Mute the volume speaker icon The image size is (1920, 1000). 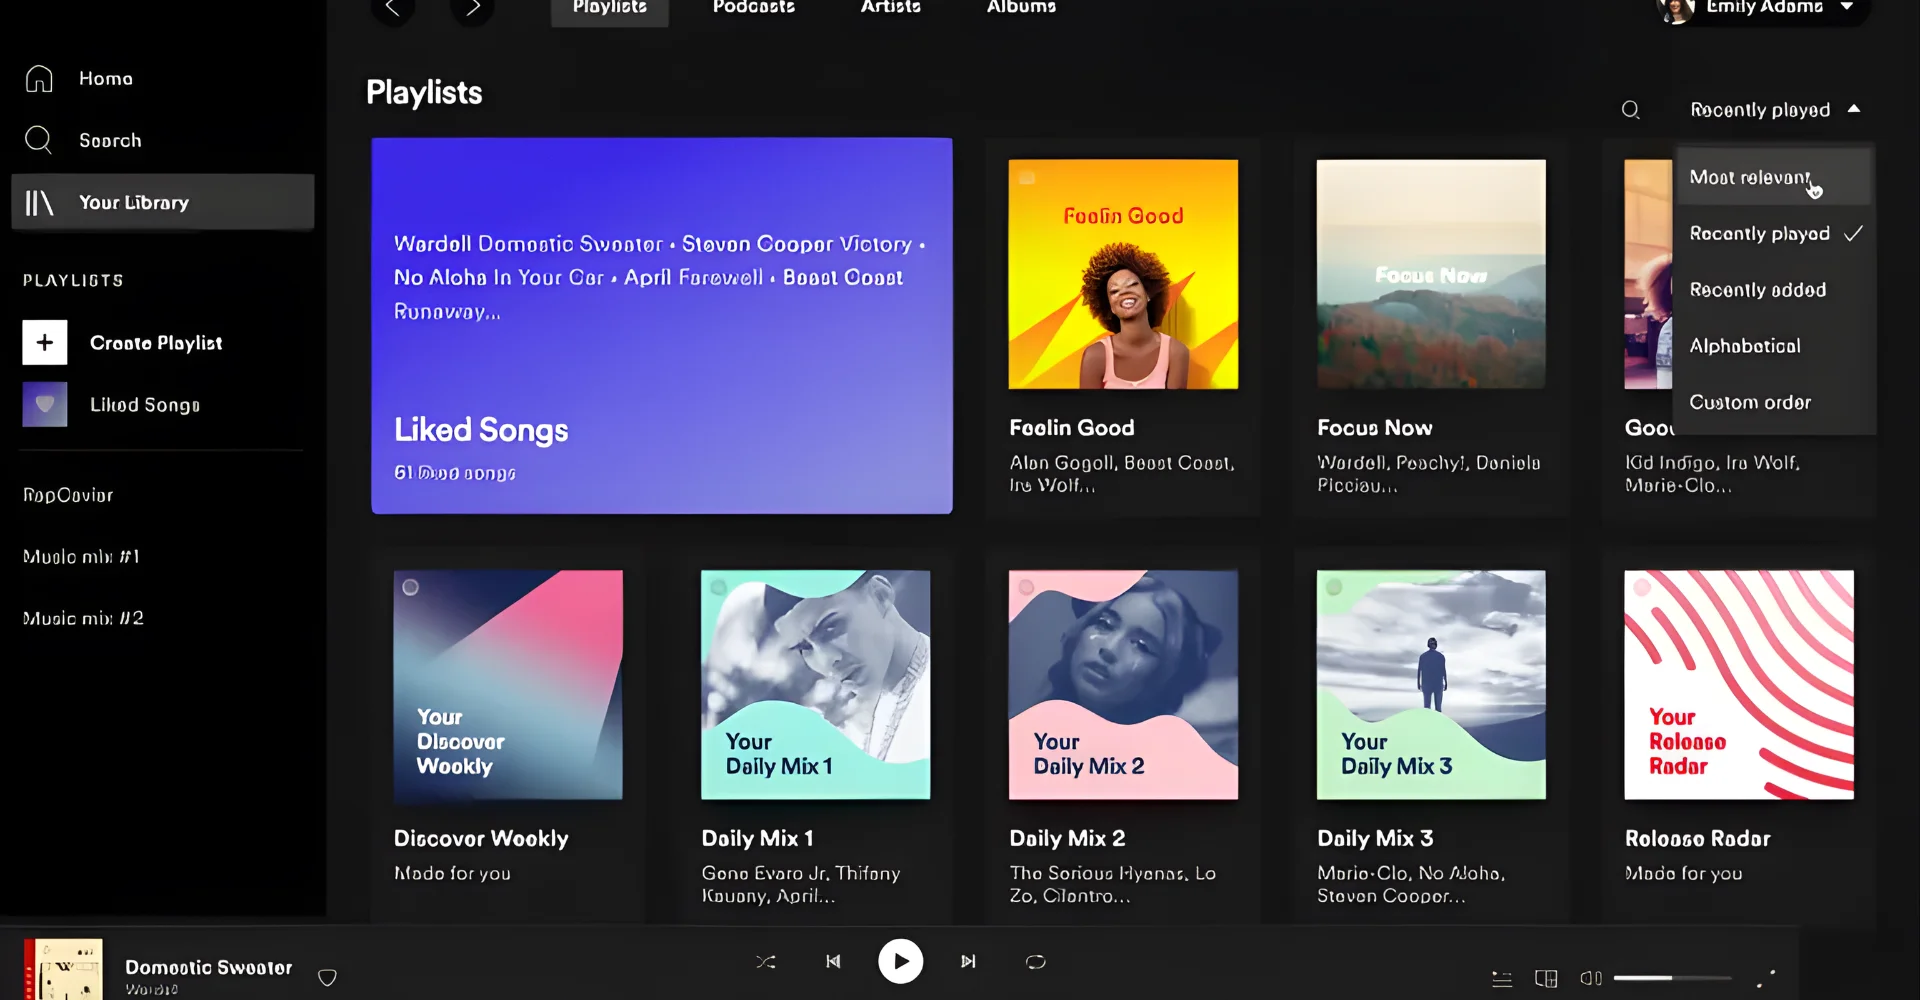tap(1590, 979)
